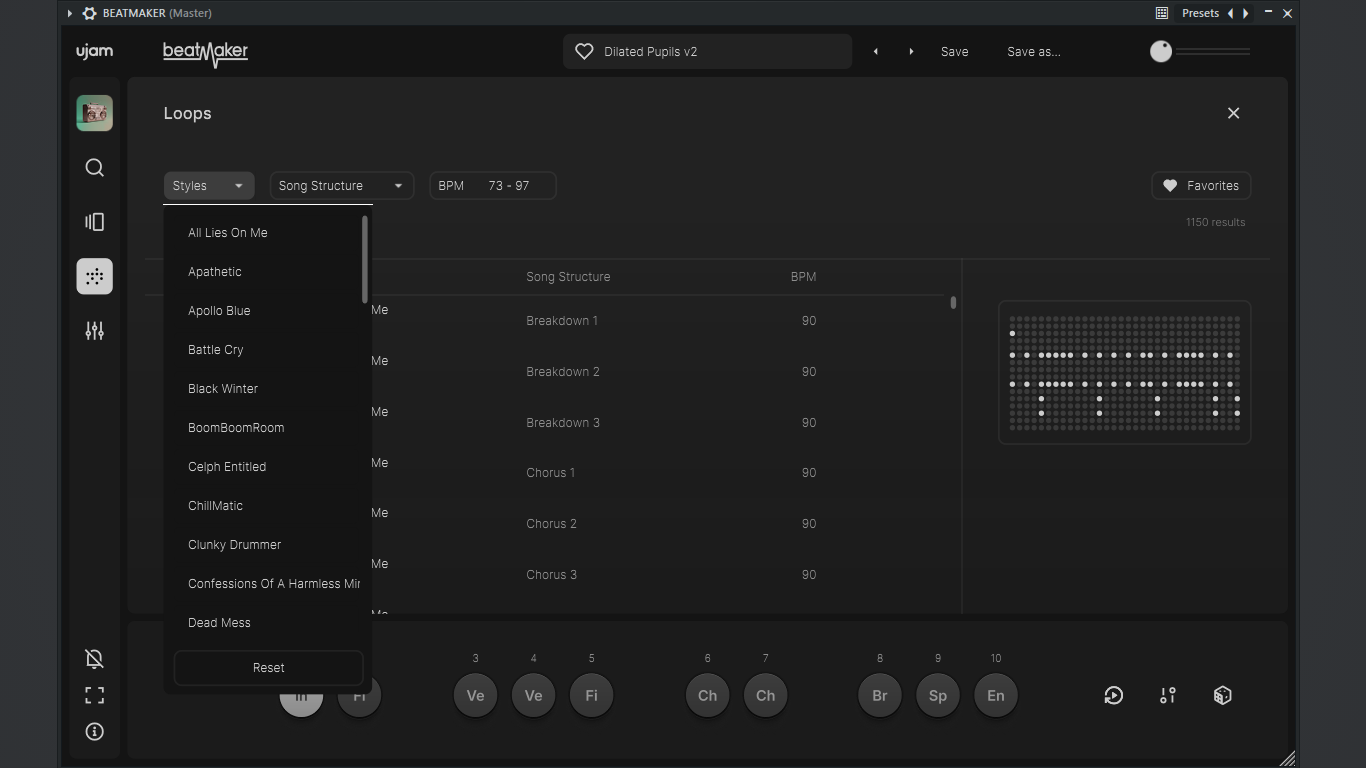Click host next preset arrow in title bar
Screen dimensions: 1366x768
(x=1245, y=13)
